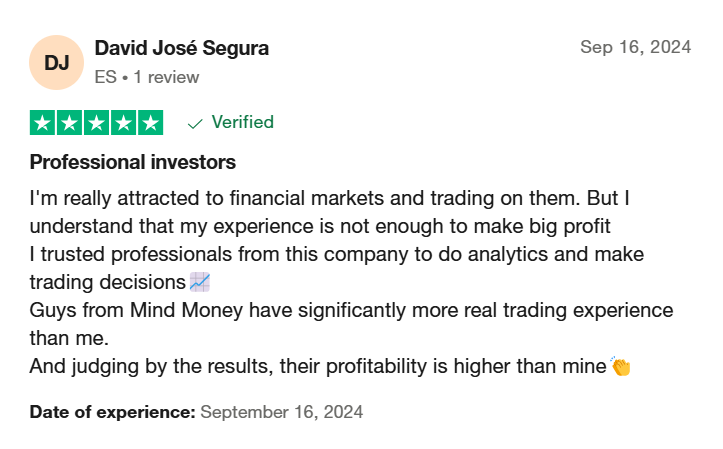Click the Date of experience label

tap(113, 412)
